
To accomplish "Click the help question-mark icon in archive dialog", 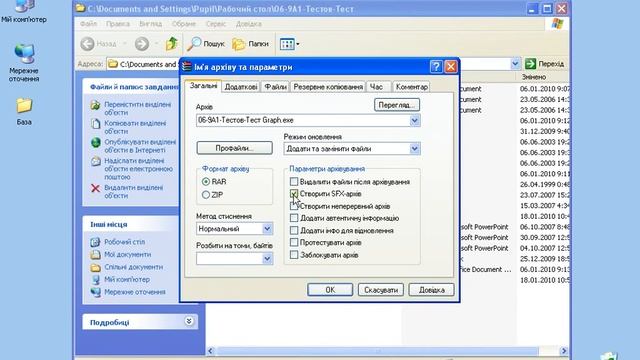I will click(436, 67).
